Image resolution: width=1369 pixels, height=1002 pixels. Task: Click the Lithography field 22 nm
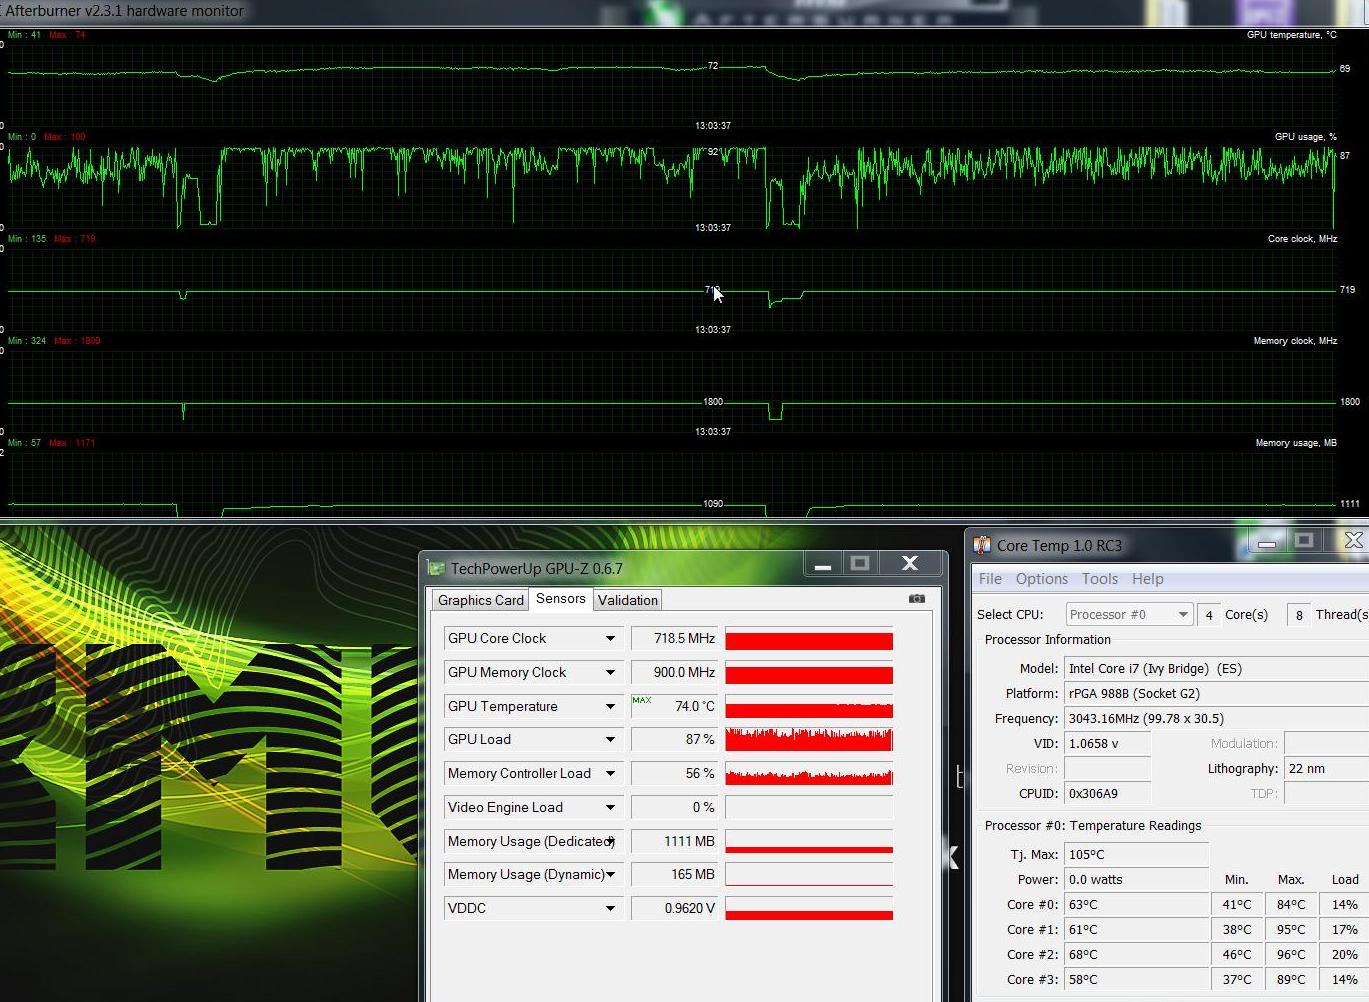coord(1326,768)
